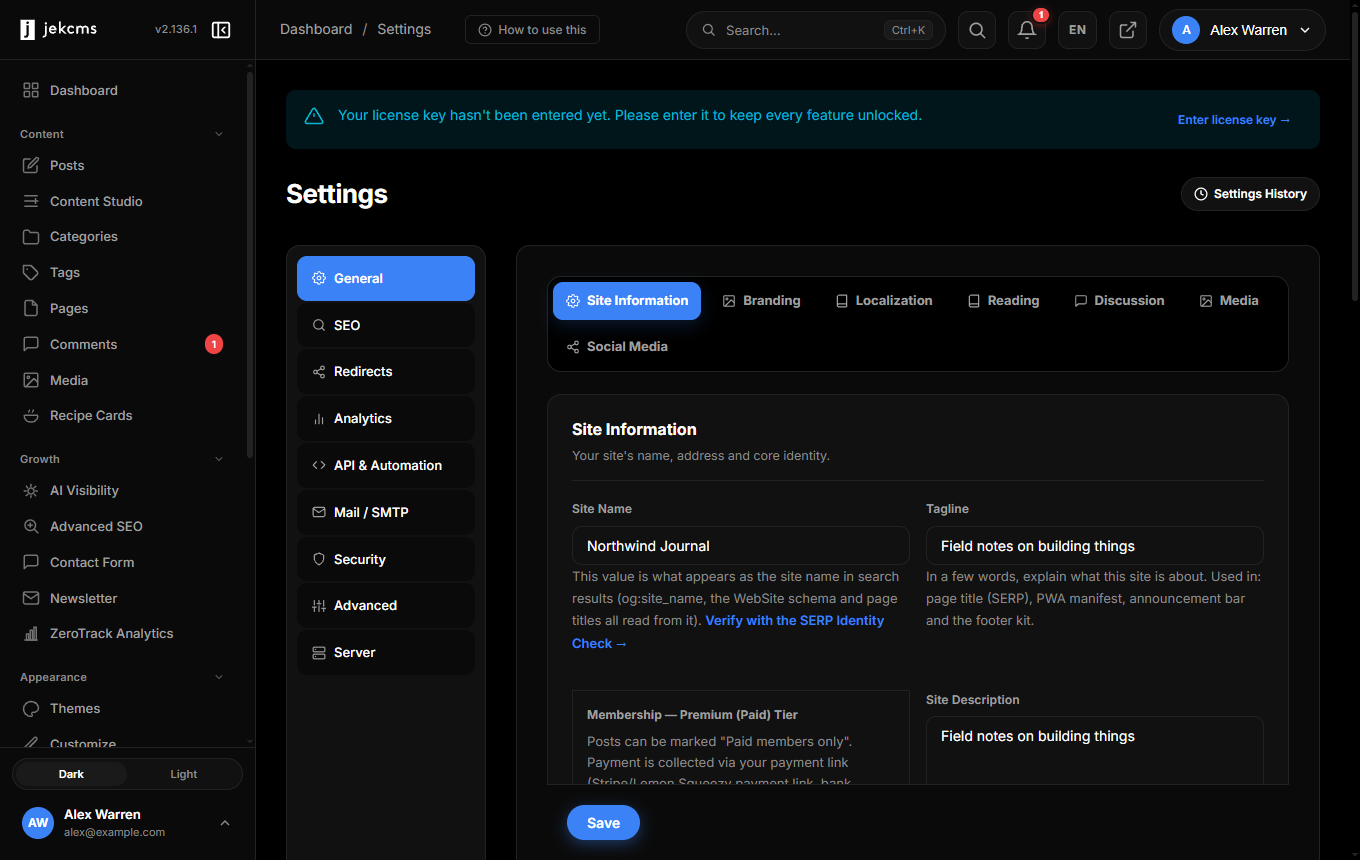This screenshot has height=860, width=1360.
Task: Collapse the Growth section
Action: click(x=219, y=459)
